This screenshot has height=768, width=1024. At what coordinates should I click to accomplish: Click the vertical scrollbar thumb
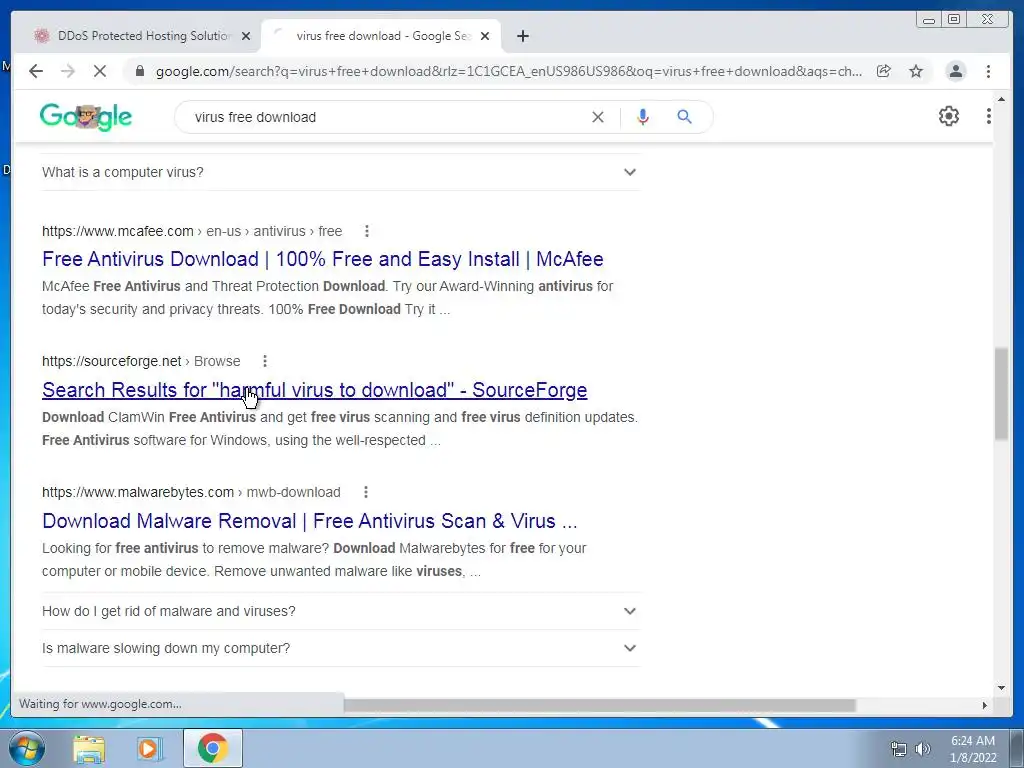[x=1001, y=394]
